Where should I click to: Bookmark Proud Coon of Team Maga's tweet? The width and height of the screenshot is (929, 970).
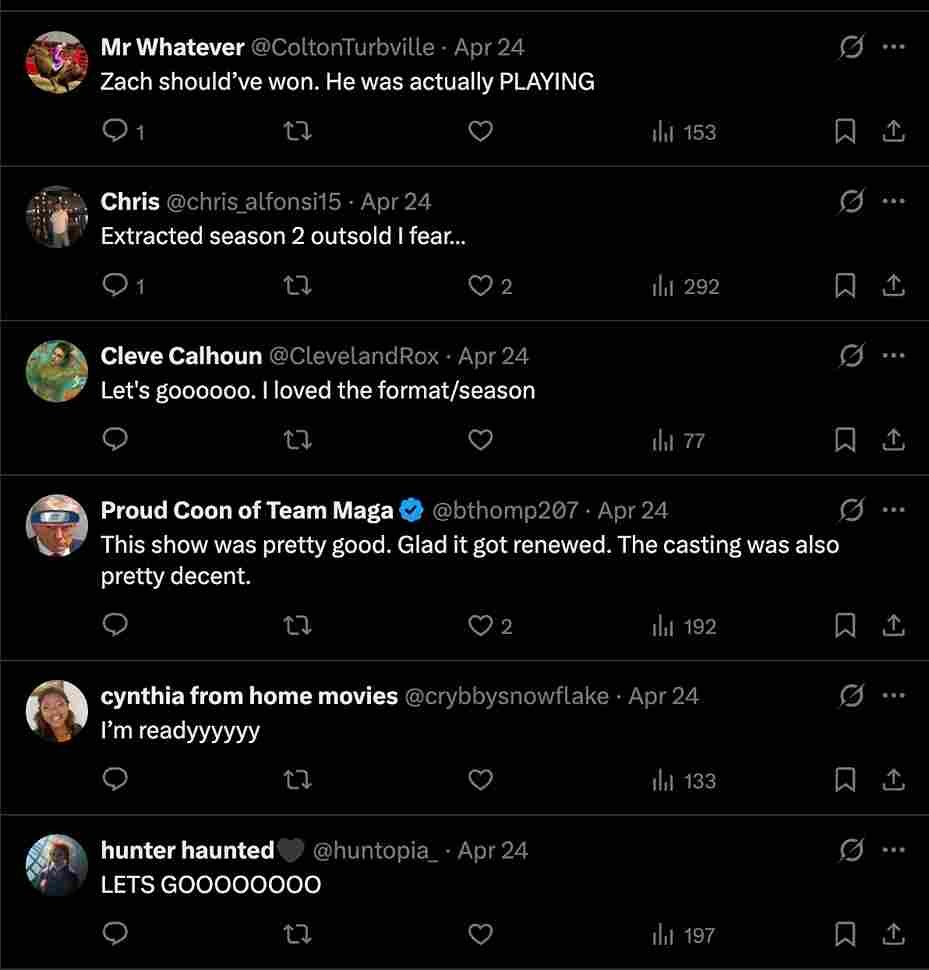(x=845, y=625)
